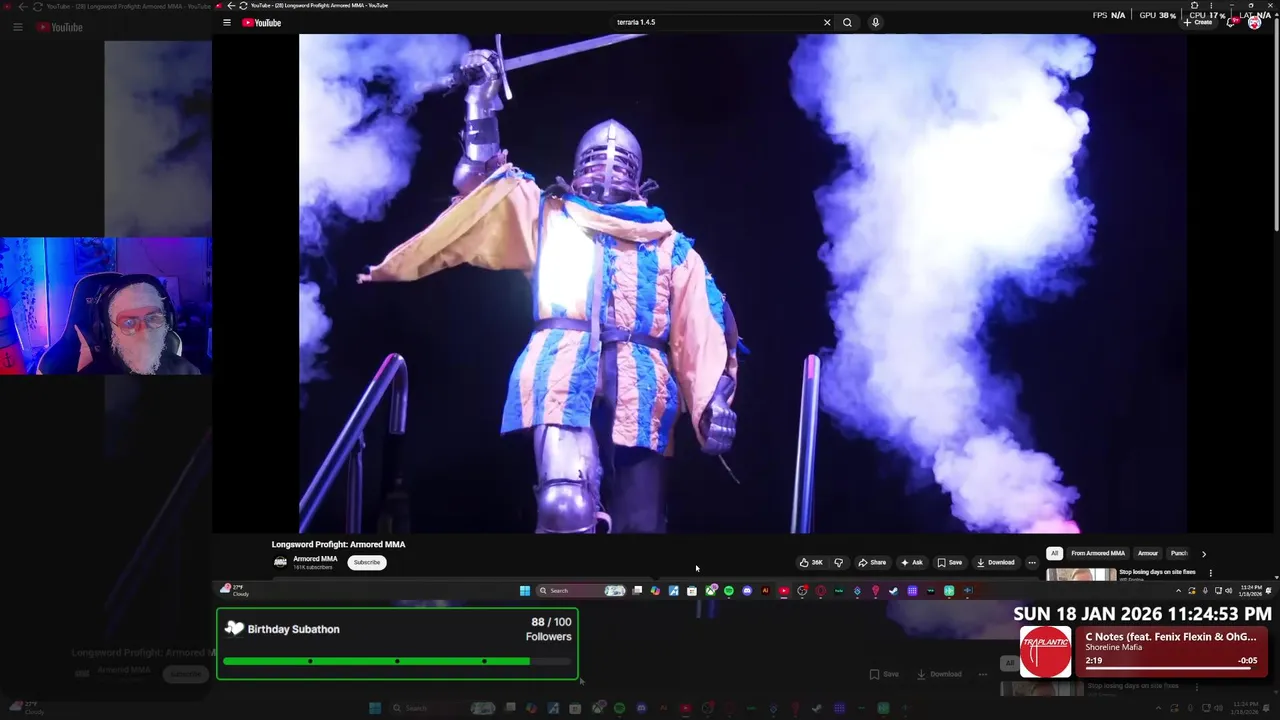
Task: Select the 'From Armored MMA' chip
Action: (x=1098, y=553)
